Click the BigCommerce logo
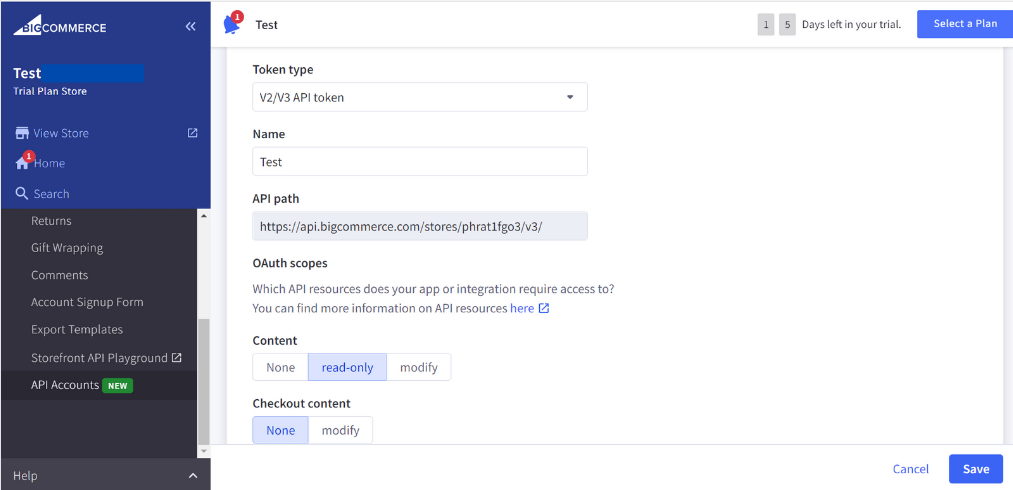Screen dimensions: 1013x490 point(60,27)
